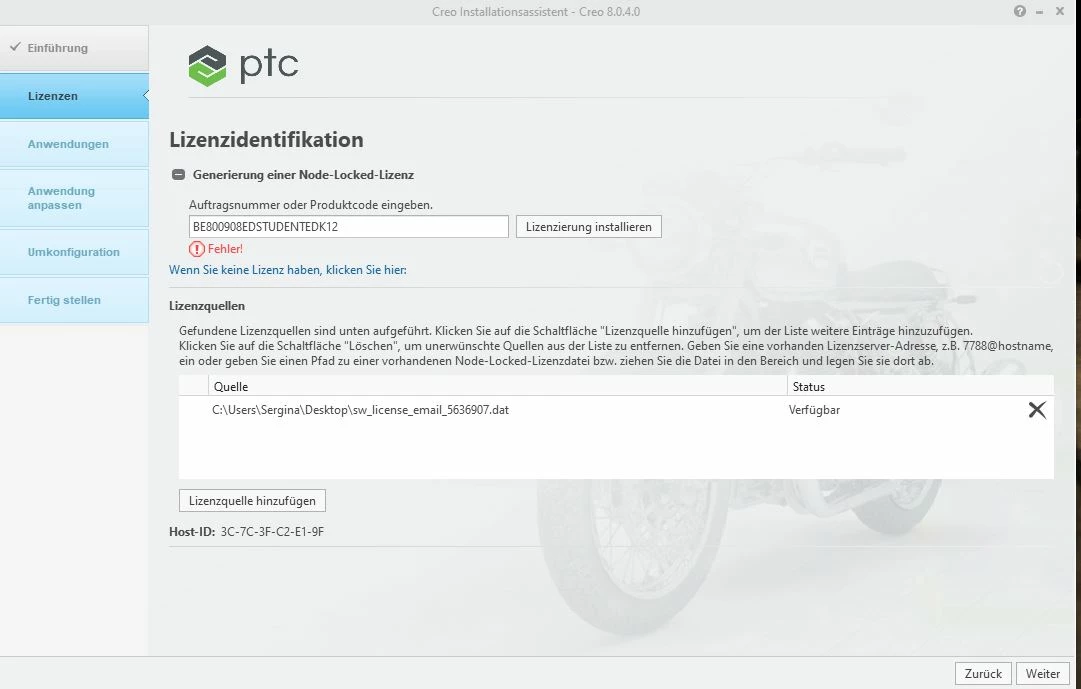Open the Umkonfiguration step
Image resolution: width=1081 pixels, height=689 pixels.
(74, 252)
